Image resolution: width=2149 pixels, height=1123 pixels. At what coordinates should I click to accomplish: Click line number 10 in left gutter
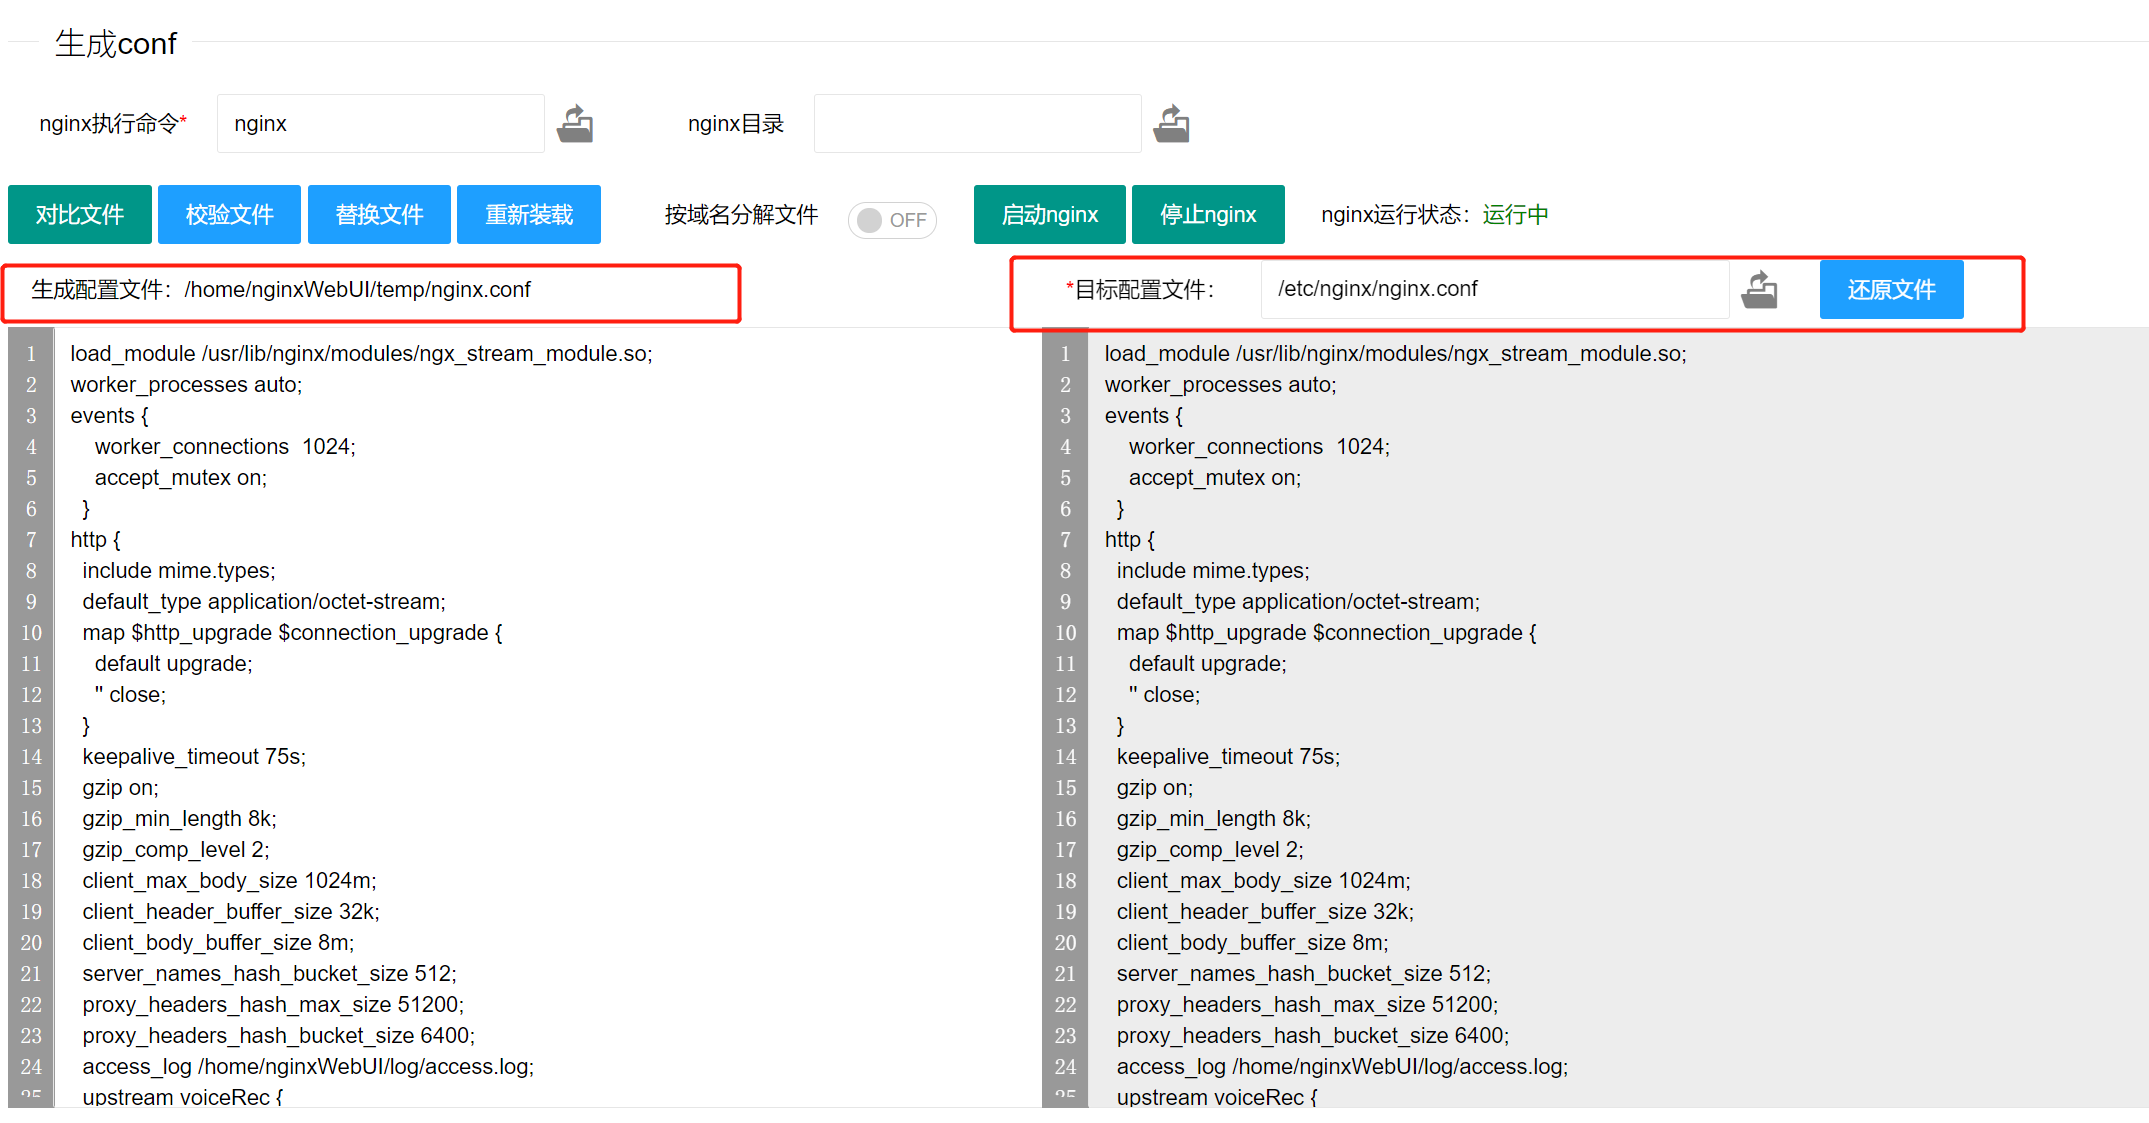pyautogui.click(x=31, y=633)
